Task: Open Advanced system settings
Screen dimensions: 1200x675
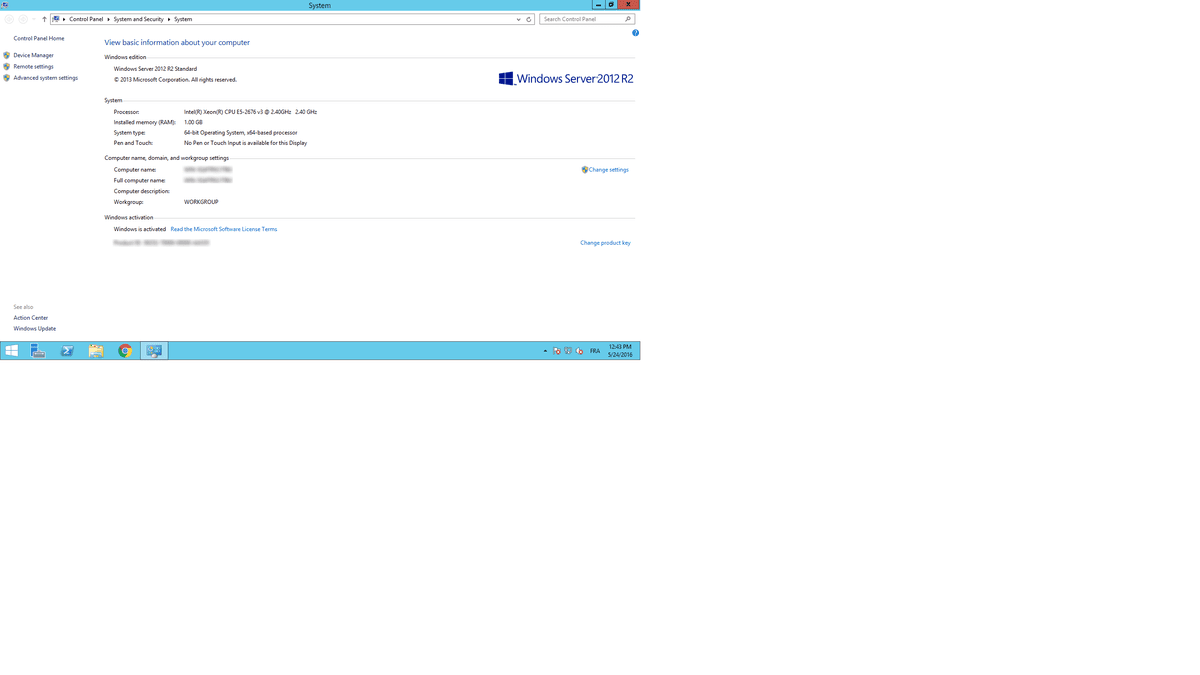Action: (x=45, y=77)
